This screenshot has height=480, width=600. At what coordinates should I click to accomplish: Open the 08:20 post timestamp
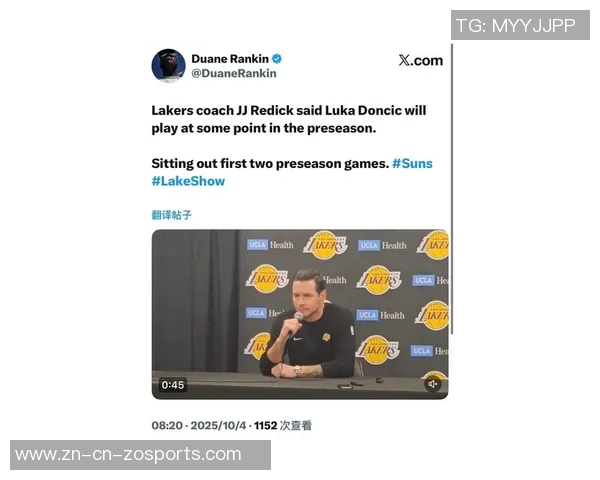click(x=167, y=425)
